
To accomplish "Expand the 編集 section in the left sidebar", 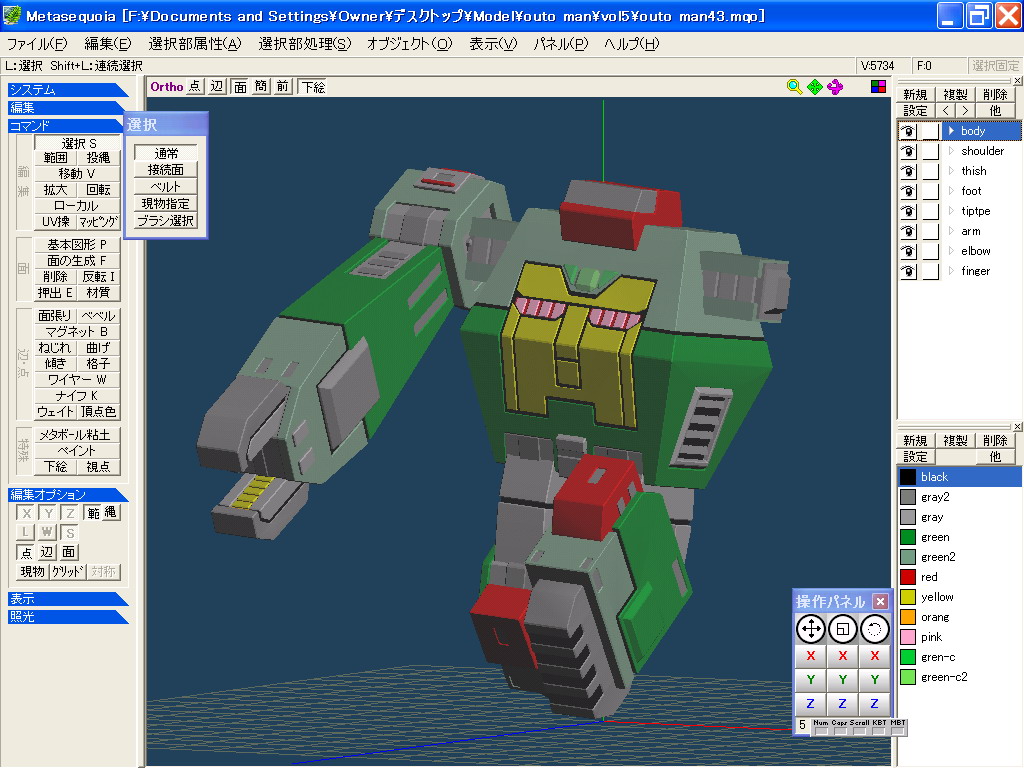I will (x=68, y=107).
